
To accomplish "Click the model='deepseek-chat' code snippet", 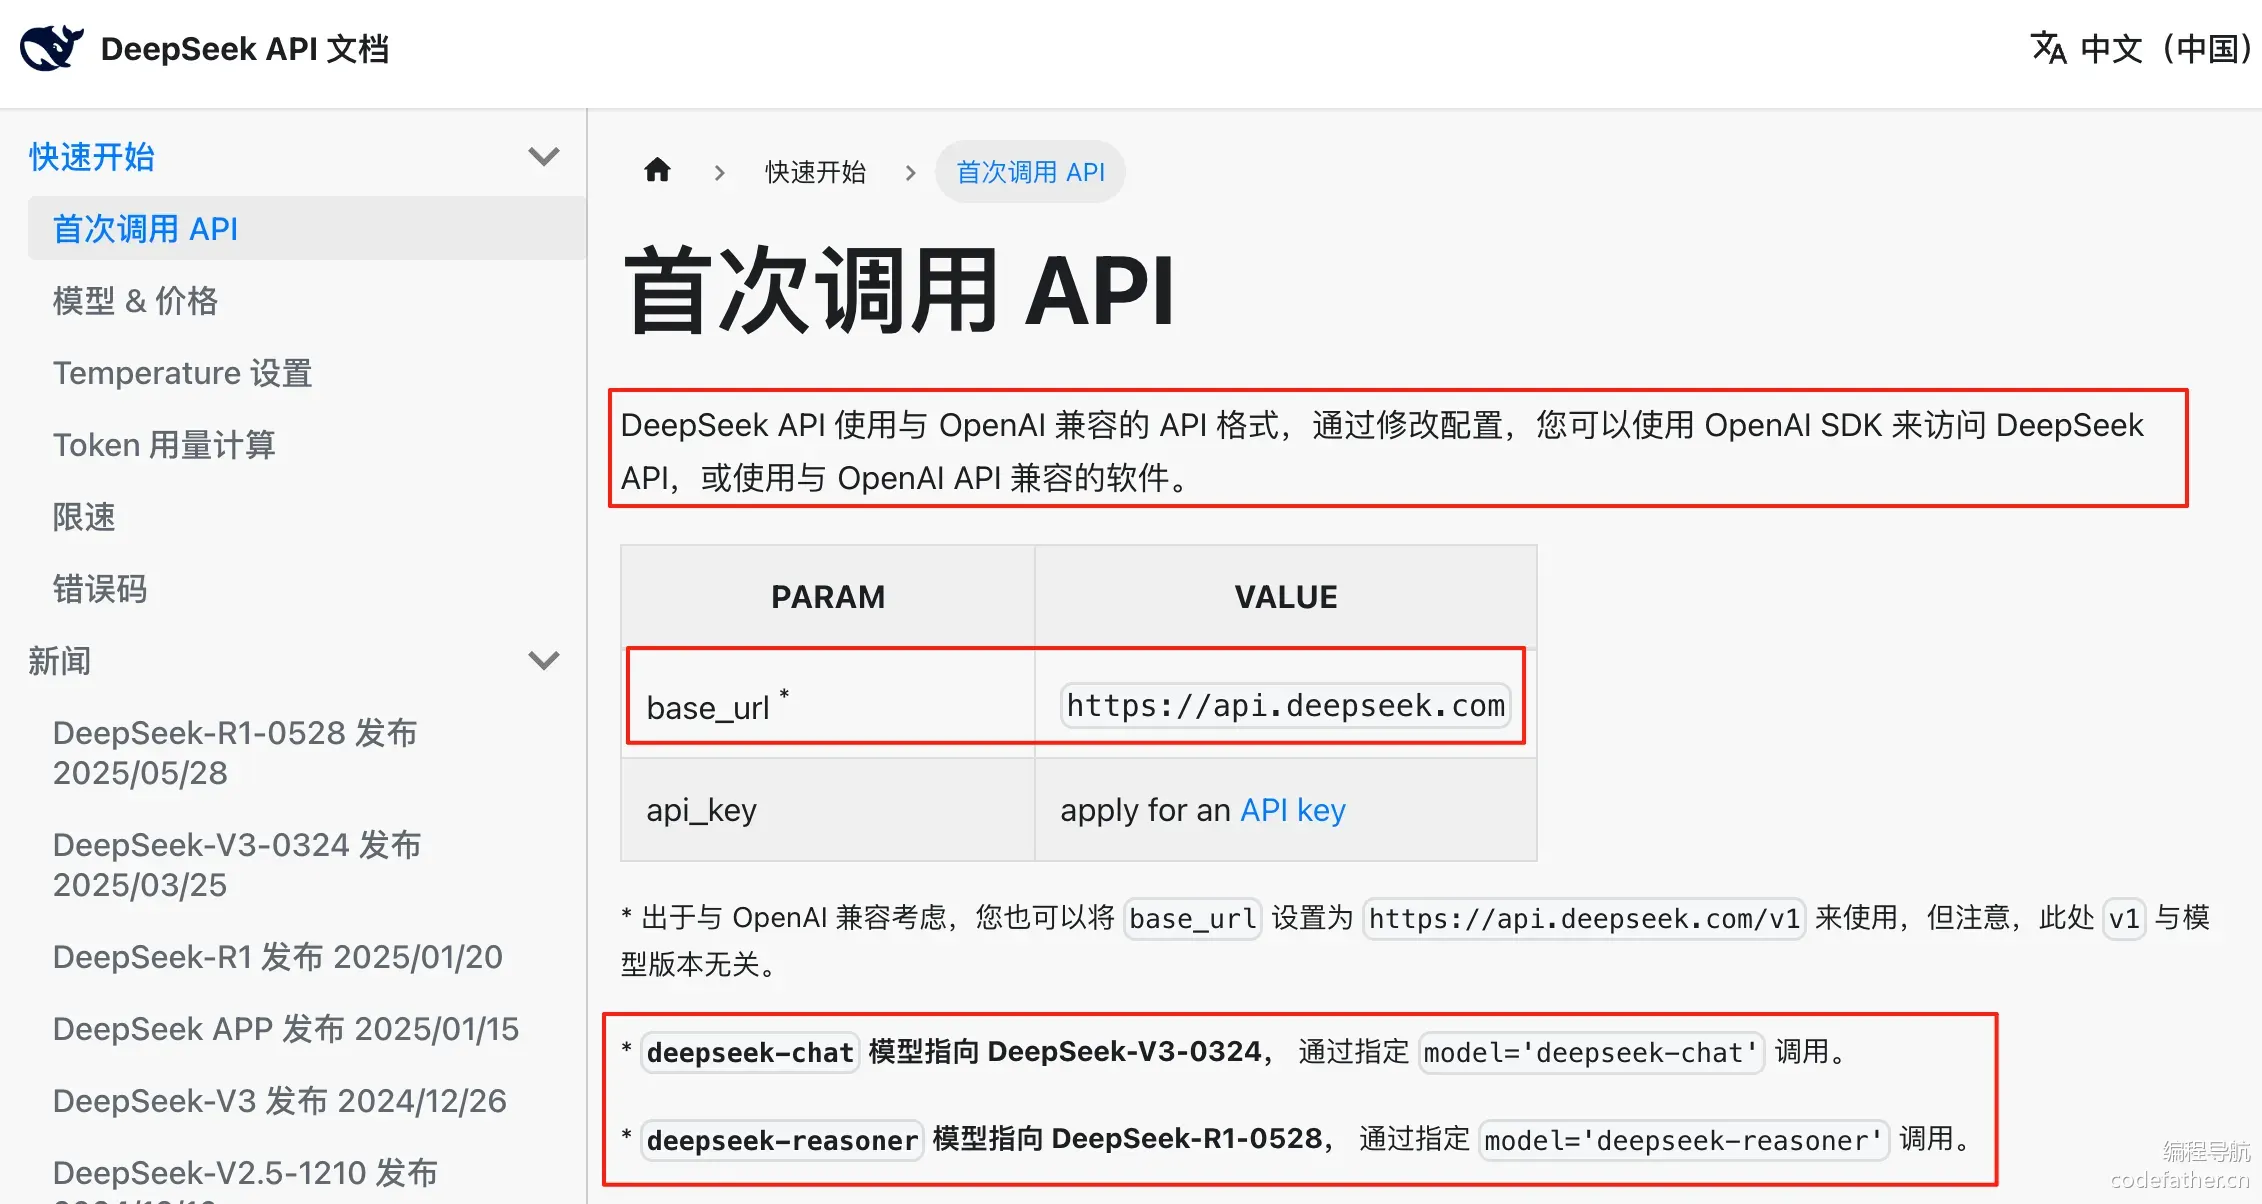I will 1591,1052.
